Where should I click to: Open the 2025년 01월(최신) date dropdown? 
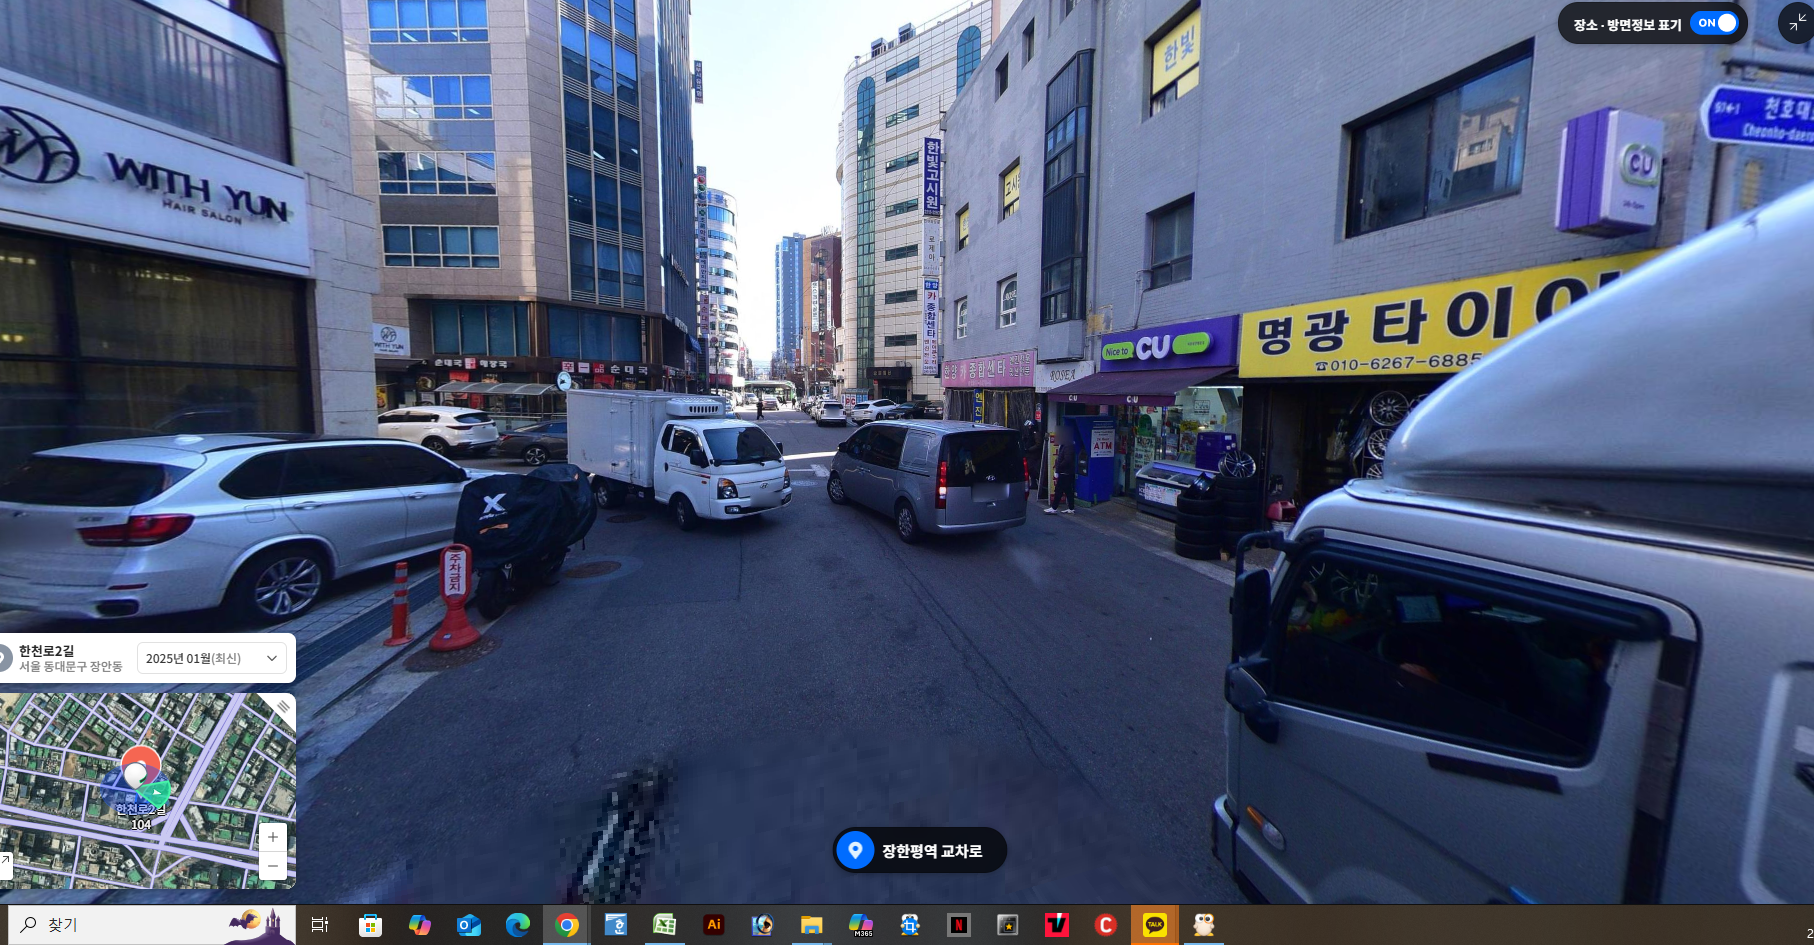click(212, 658)
